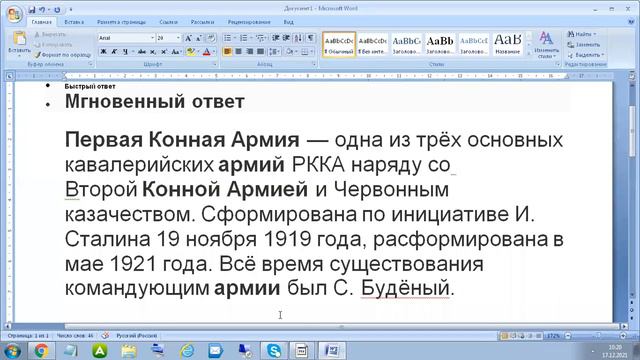
Task: Click the word count in status bar
Action: coord(75,336)
